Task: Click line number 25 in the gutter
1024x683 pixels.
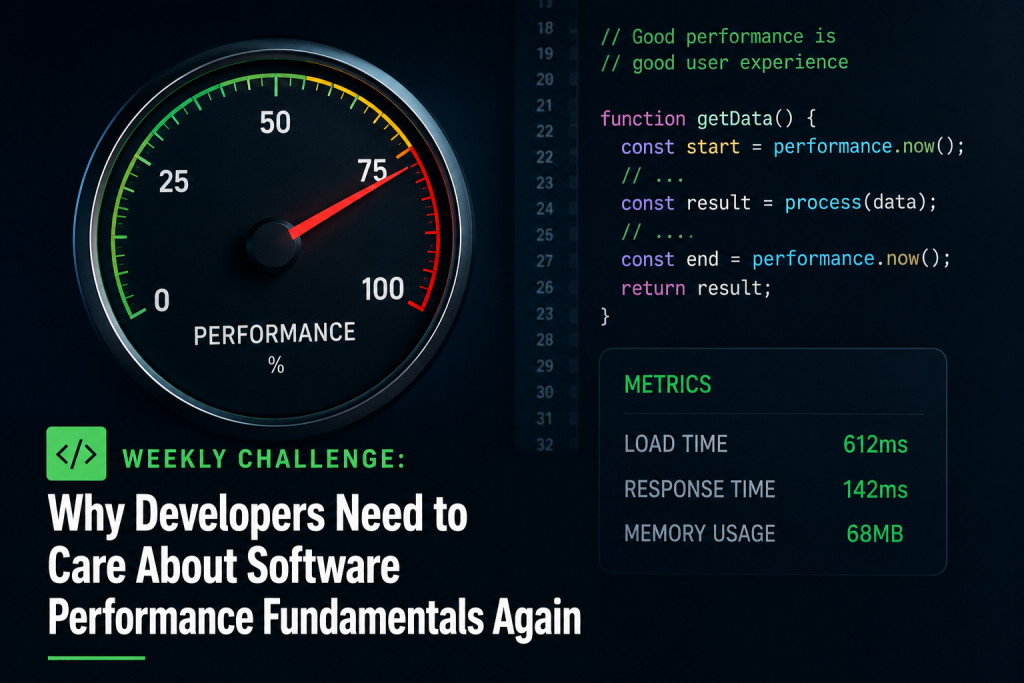Action: [545, 235]
